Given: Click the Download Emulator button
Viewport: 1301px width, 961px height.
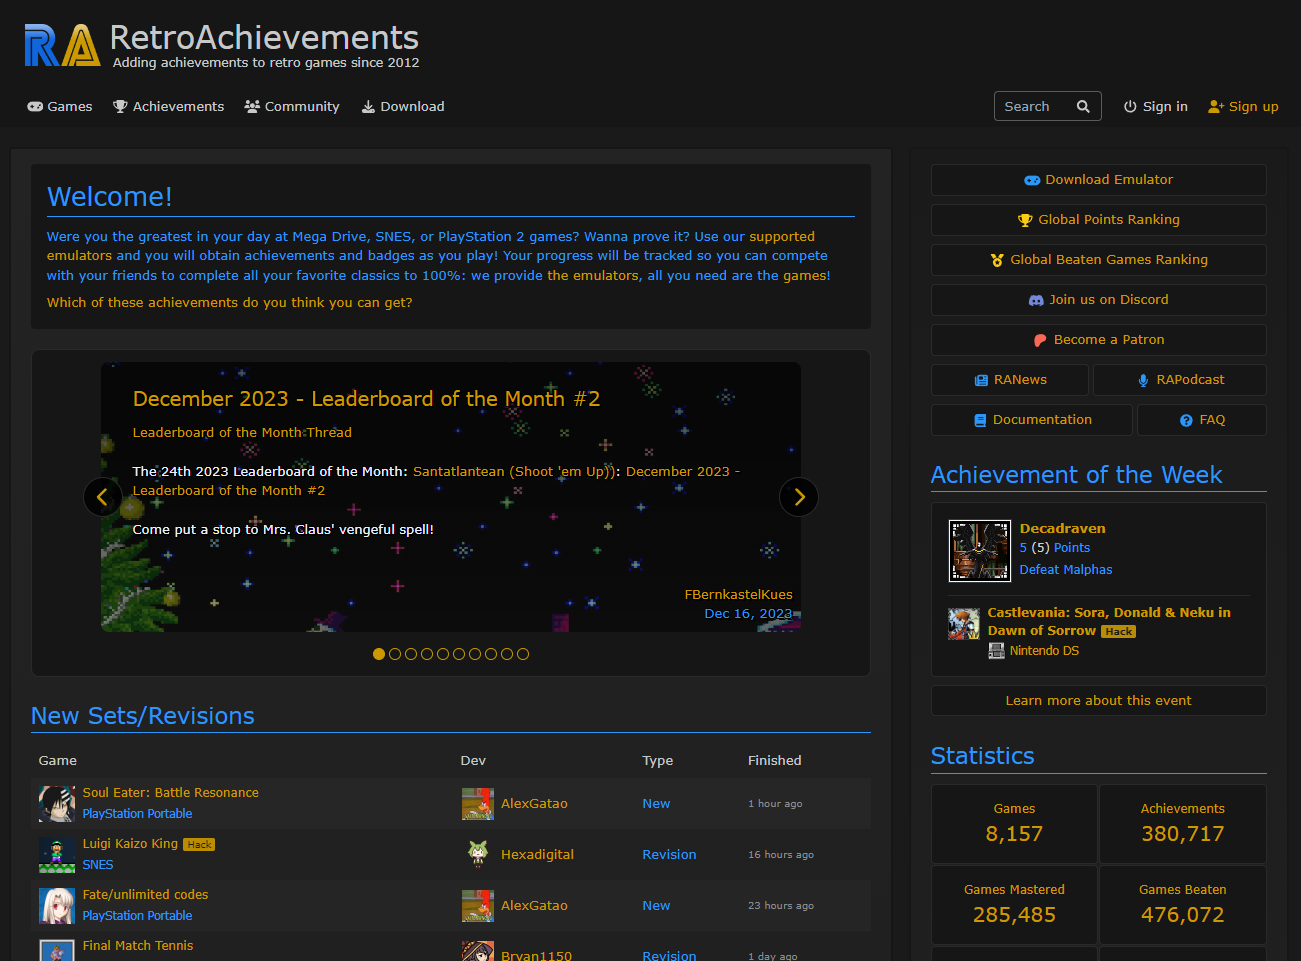Looking at the screenshot, I should (1099, 180).
